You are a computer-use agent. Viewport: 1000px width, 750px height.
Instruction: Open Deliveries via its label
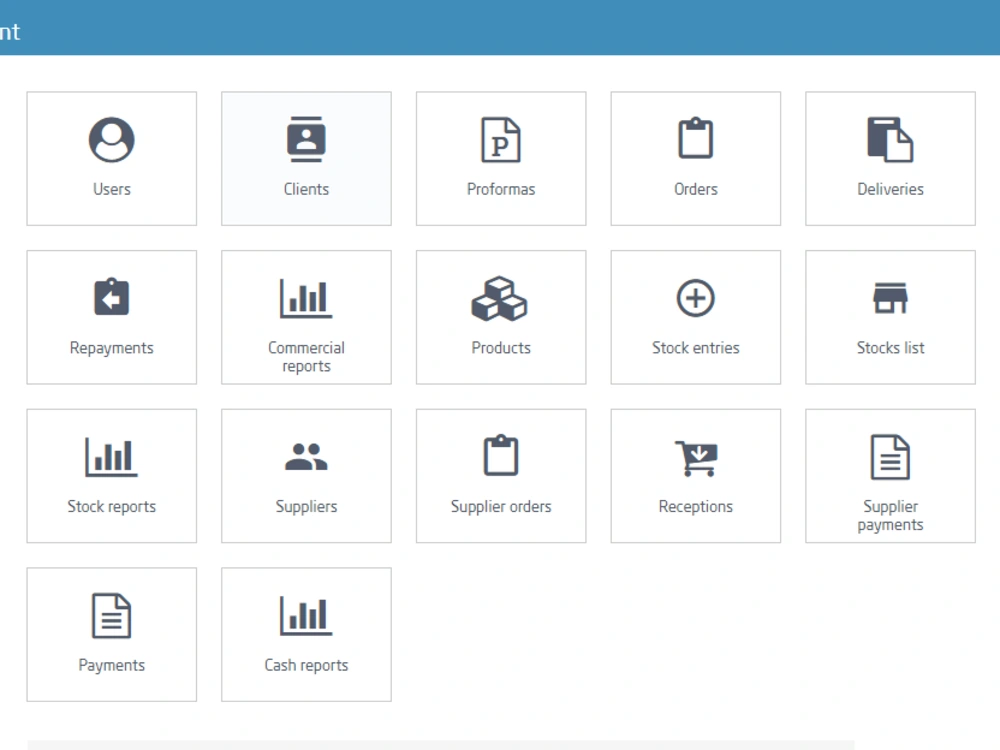tap(890, 189)
